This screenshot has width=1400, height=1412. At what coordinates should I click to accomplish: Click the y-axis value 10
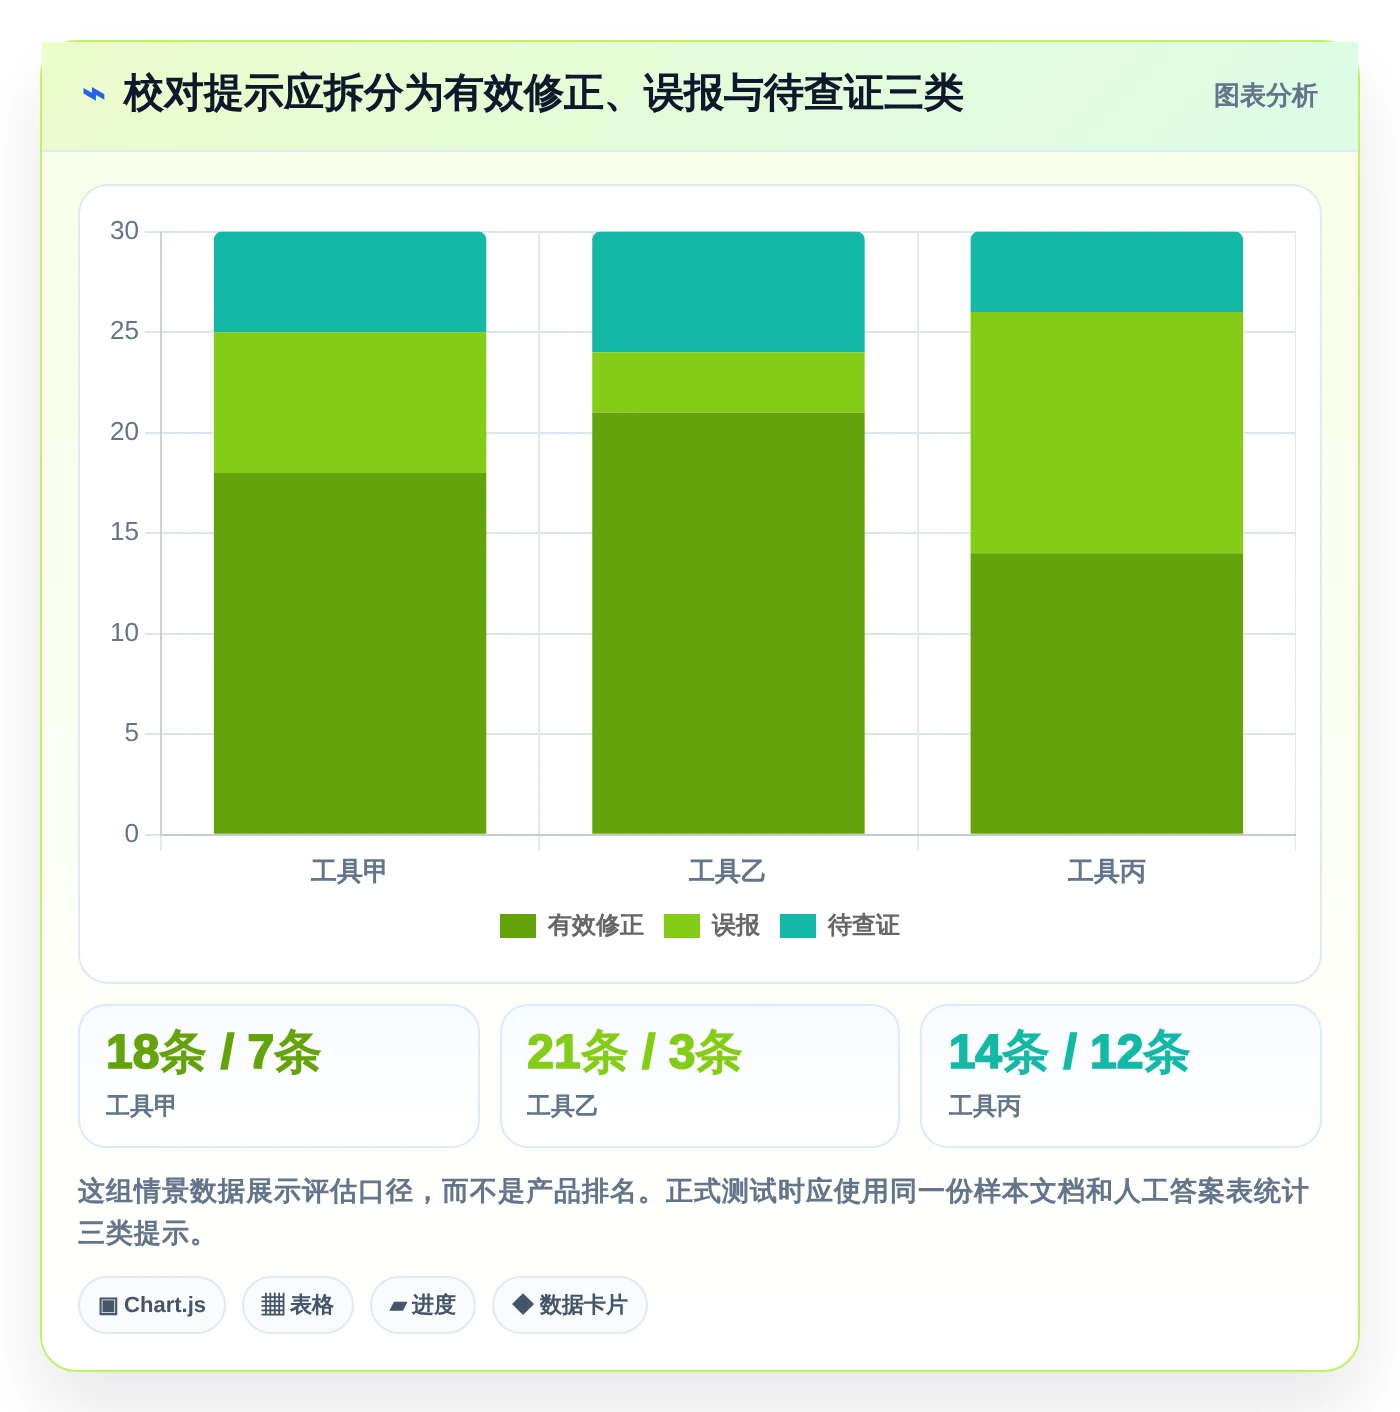pos(125,633)
